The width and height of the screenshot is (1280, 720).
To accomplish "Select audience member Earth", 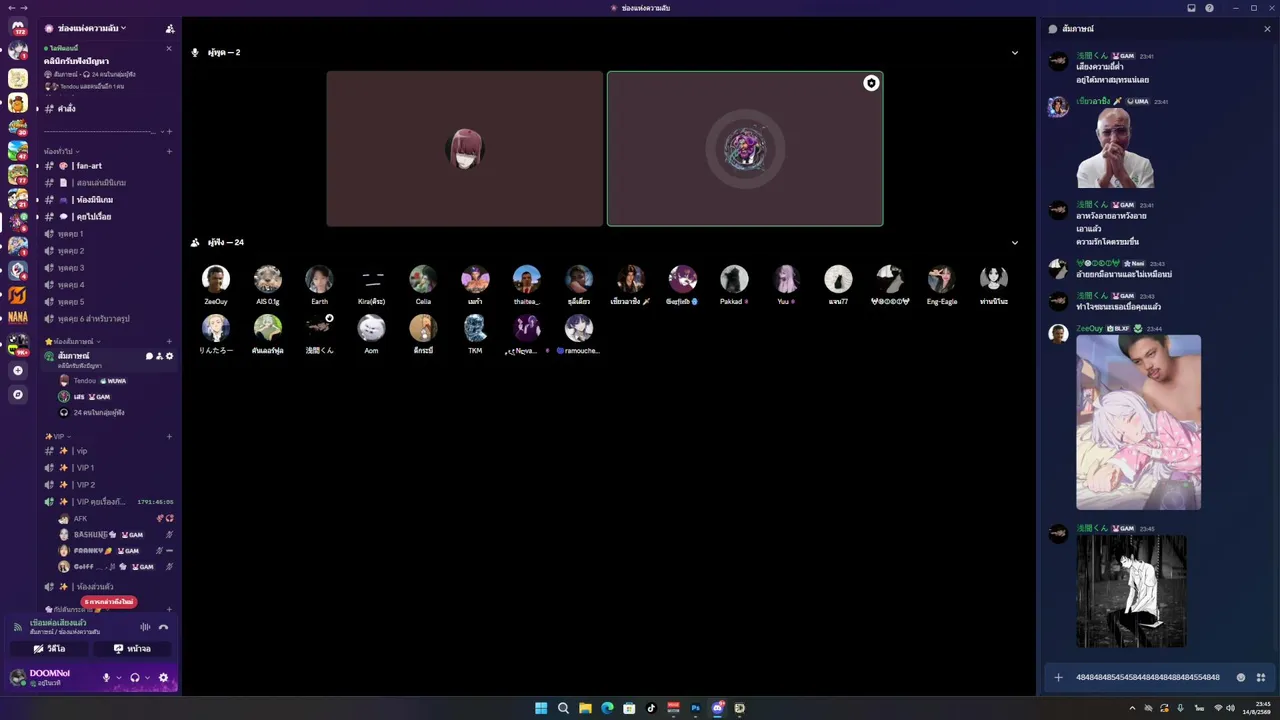I will [319, 284].
